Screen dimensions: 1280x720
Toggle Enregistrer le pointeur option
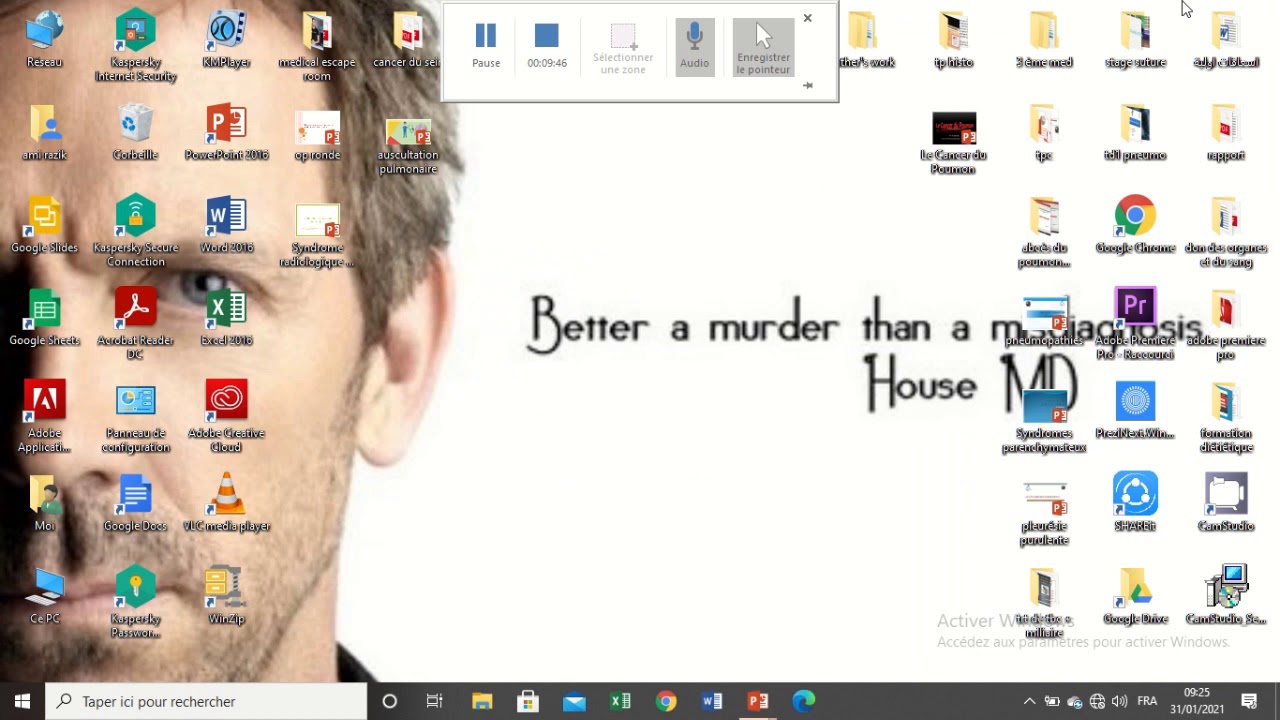click(x=763, y=48)
